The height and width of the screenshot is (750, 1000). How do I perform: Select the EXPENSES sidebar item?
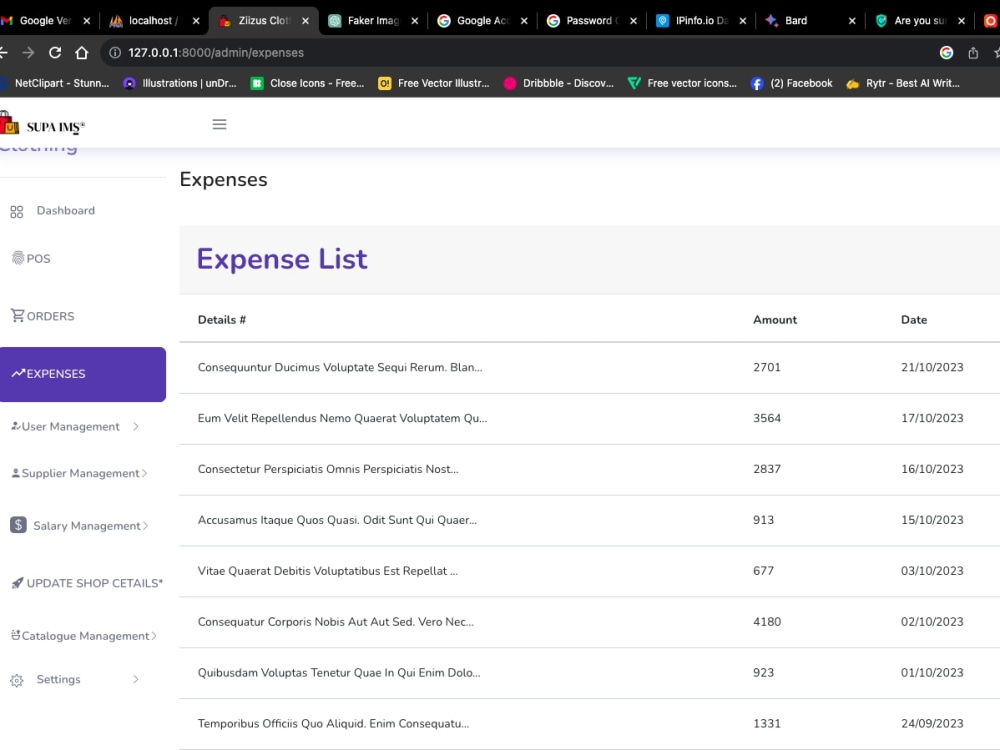(x=83, y=374)
